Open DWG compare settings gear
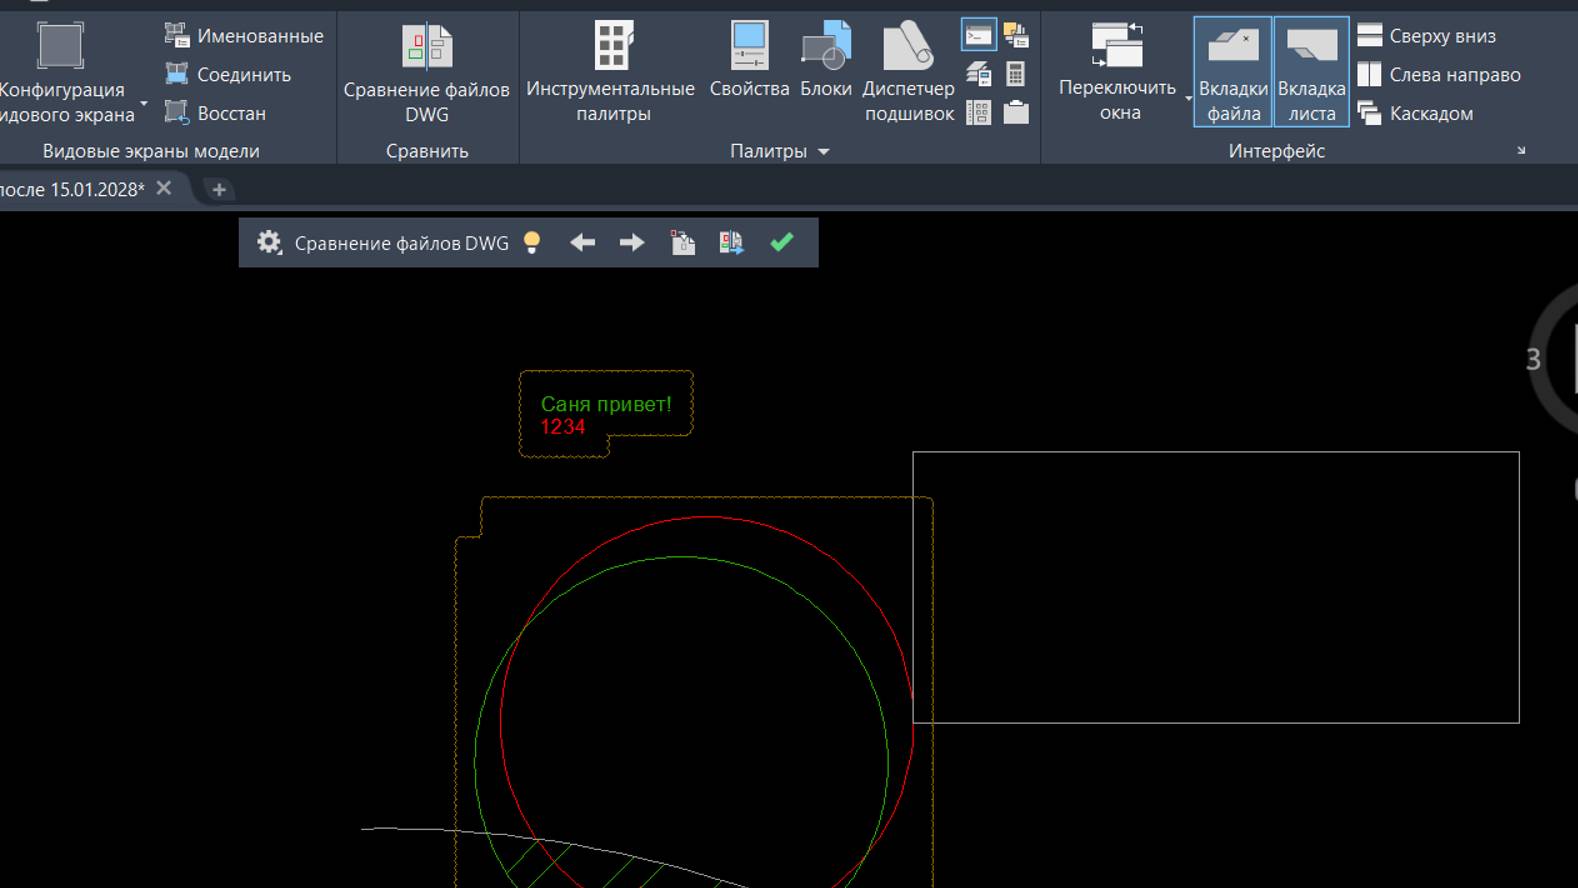Viewport: 1578px width, 888px height. click(269, 243)
